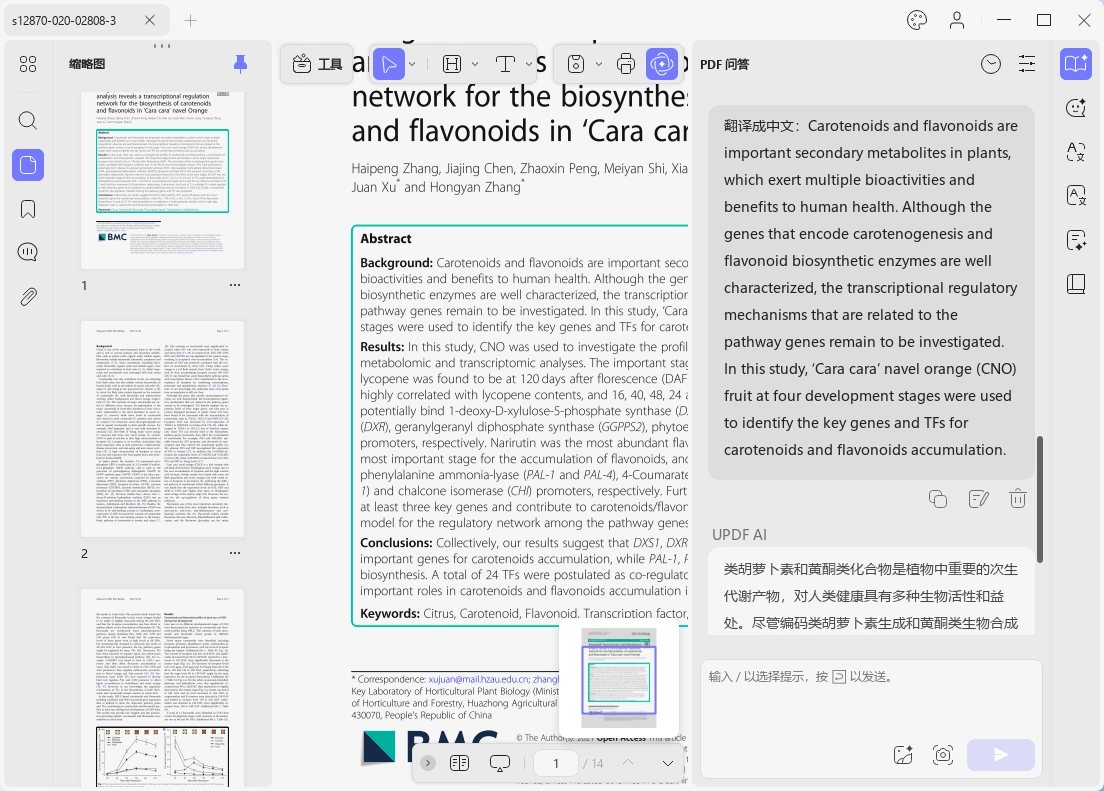
Task: Take a screenshot for AI chat
Action: pos(943,755)
